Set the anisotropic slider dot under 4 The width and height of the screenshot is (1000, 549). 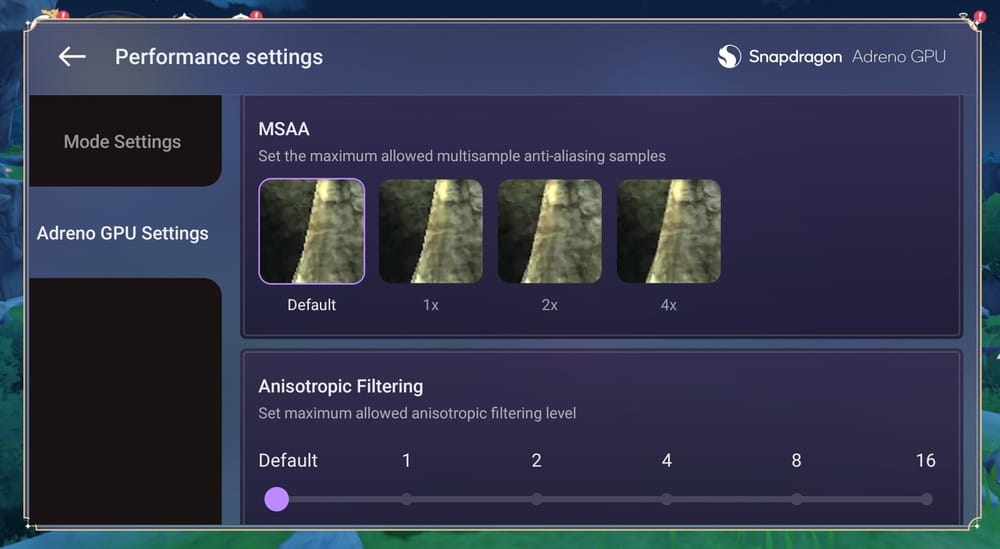pos(667,499)
